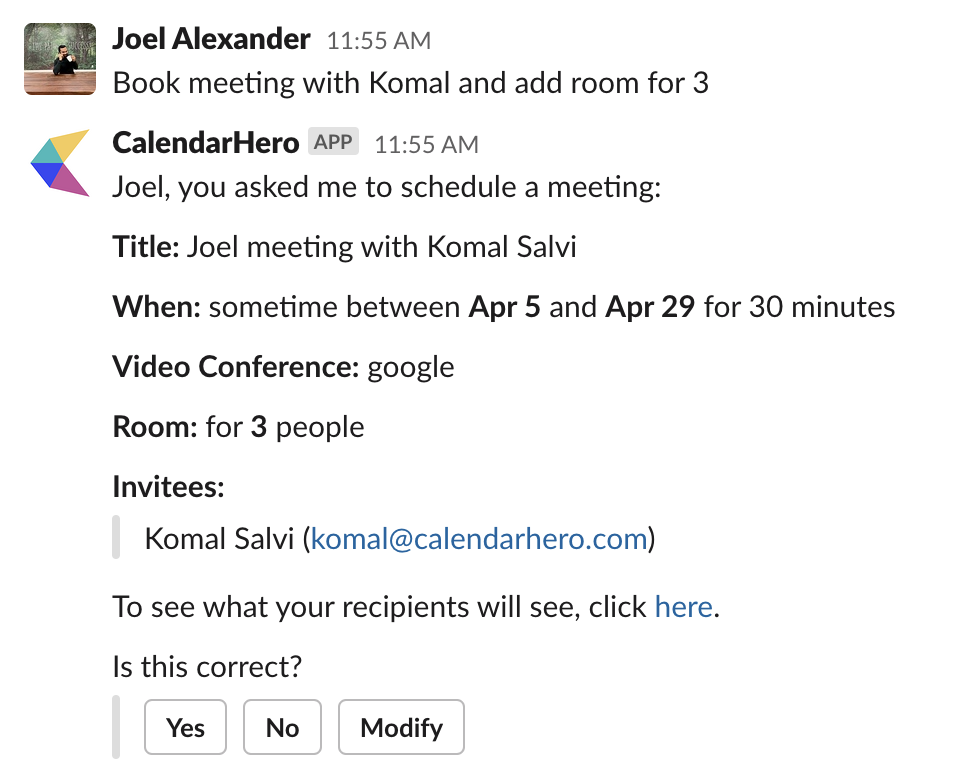The width and height of the screenshot is (978, 766).
Task: Click the Title line of the meeting
Action: click(x=344, y=247)
